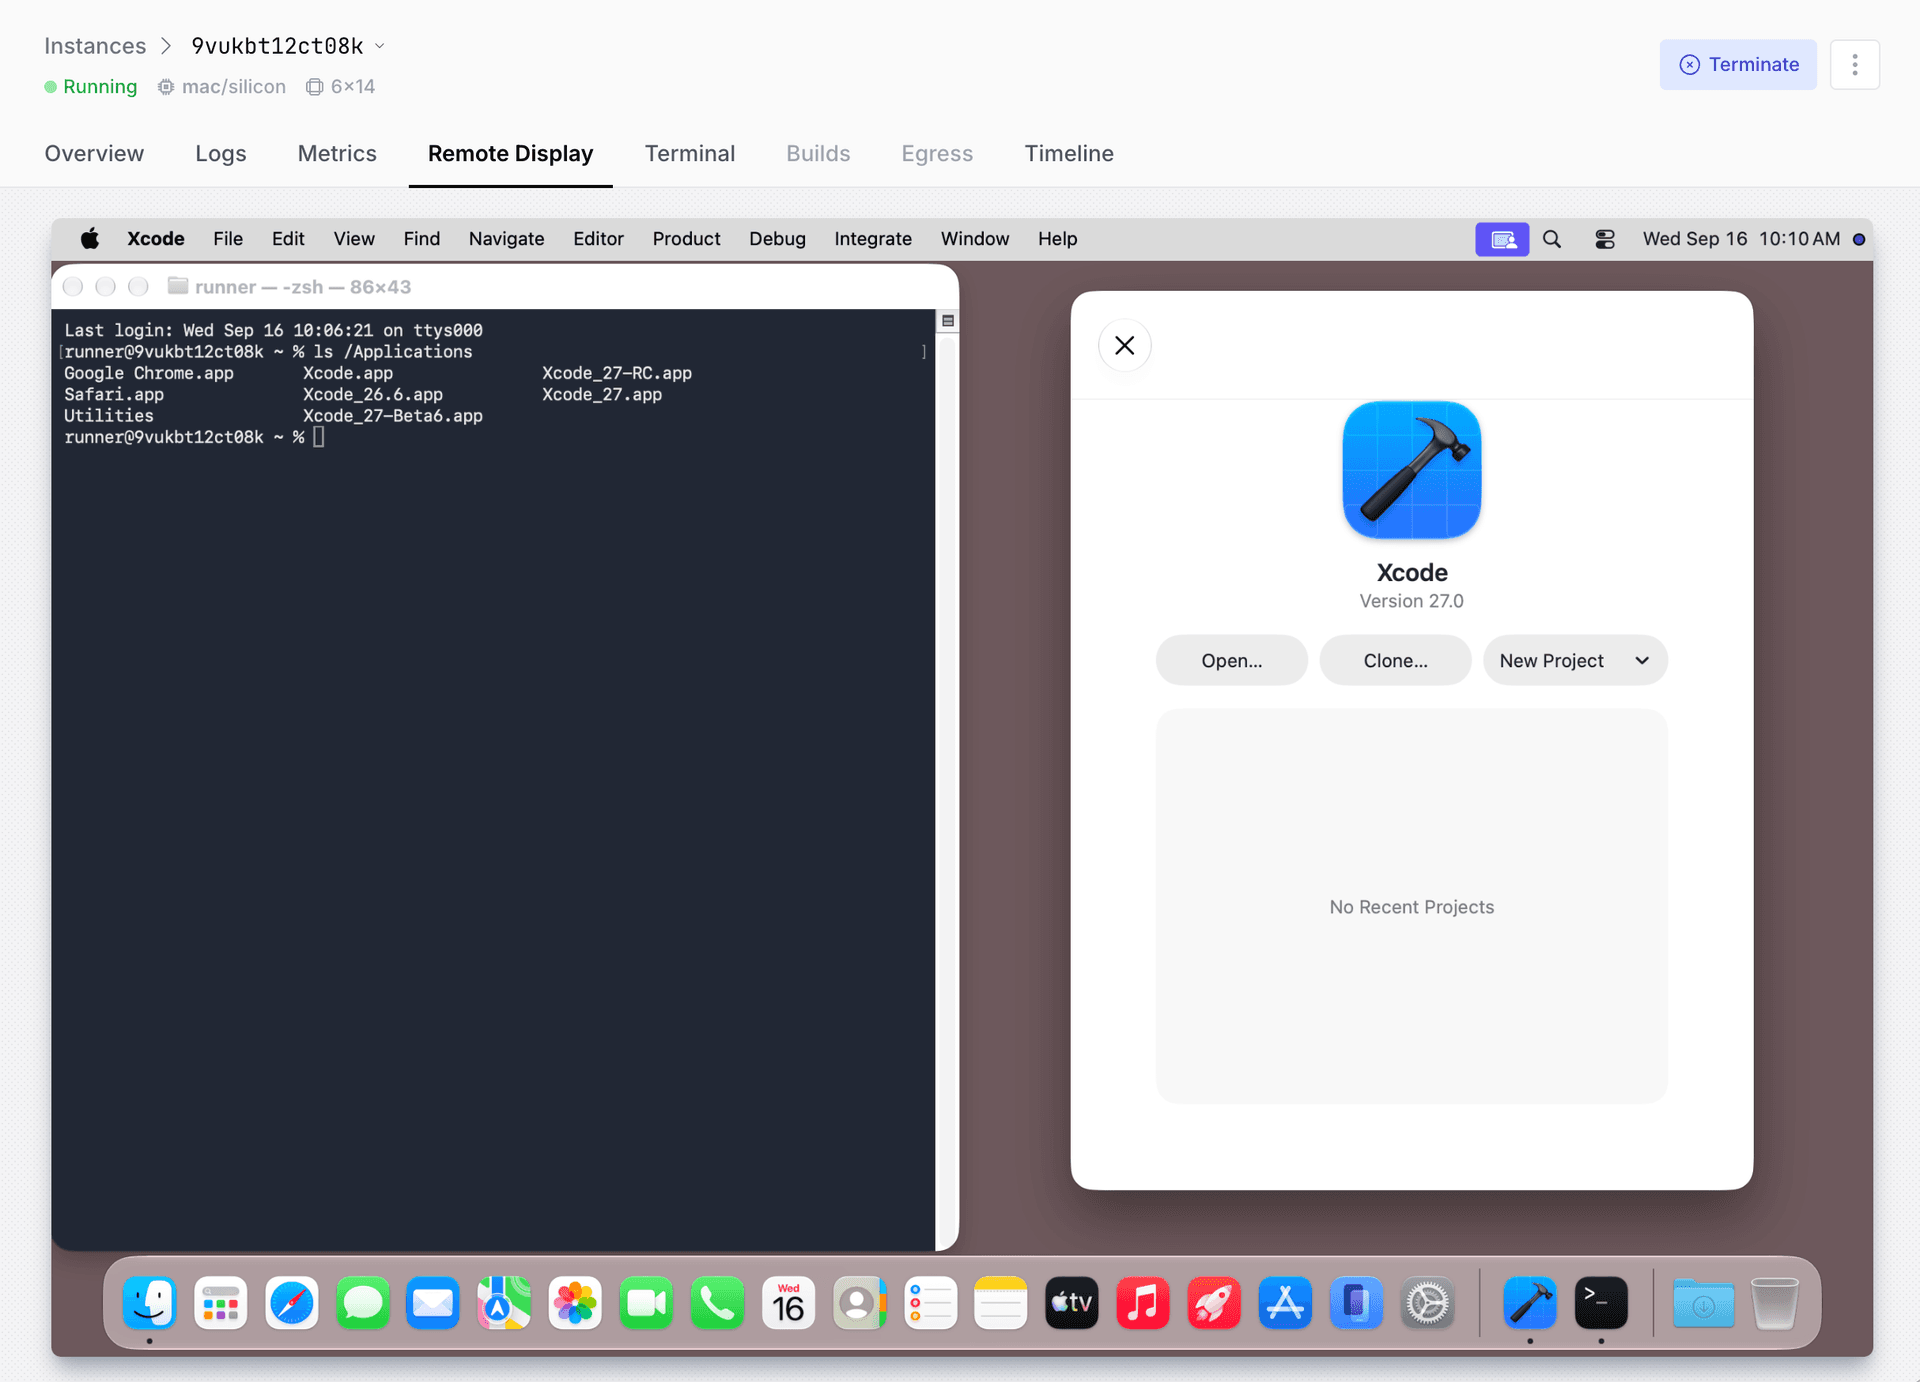Close the Xcode welcome window

click(1124, 345)
